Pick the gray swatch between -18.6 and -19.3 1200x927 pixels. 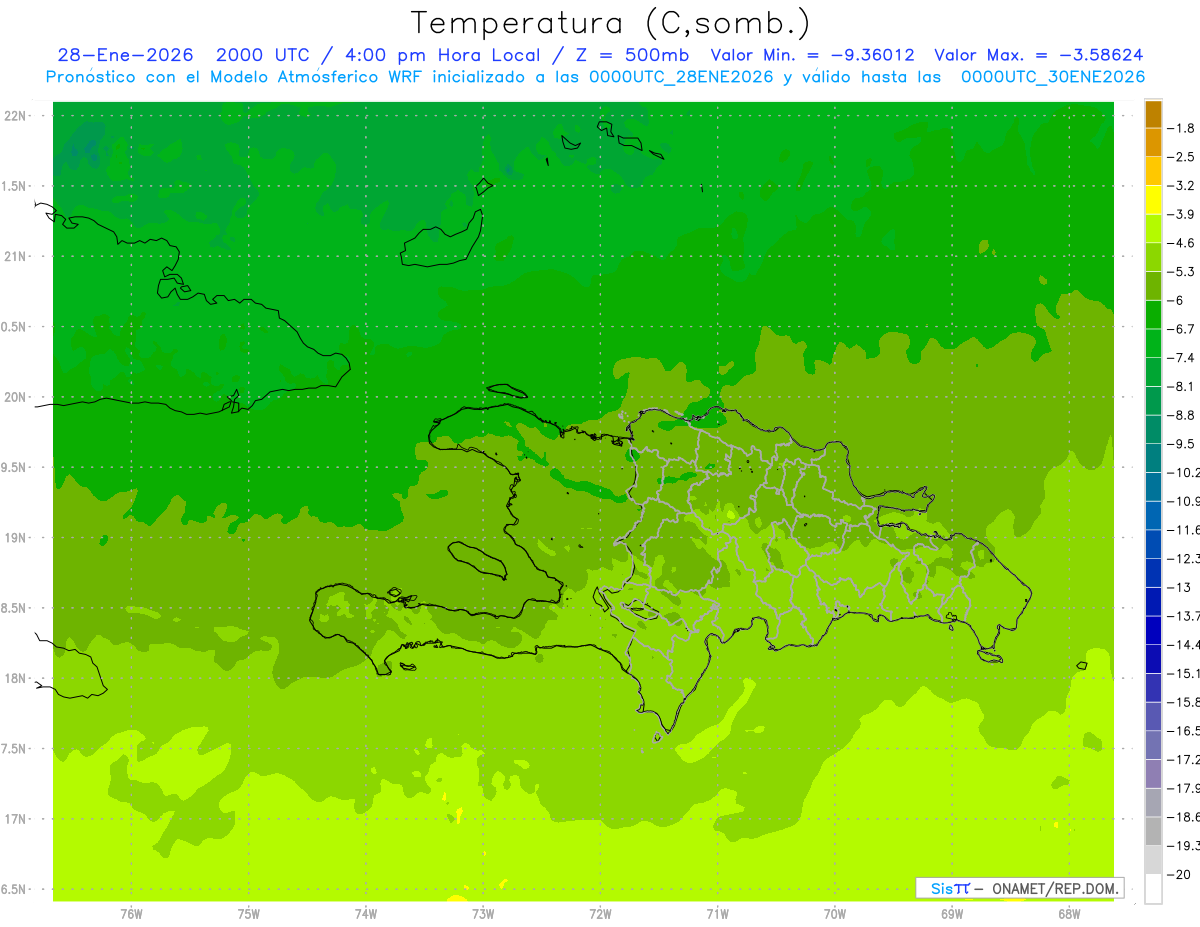(x=1153, y=831)
